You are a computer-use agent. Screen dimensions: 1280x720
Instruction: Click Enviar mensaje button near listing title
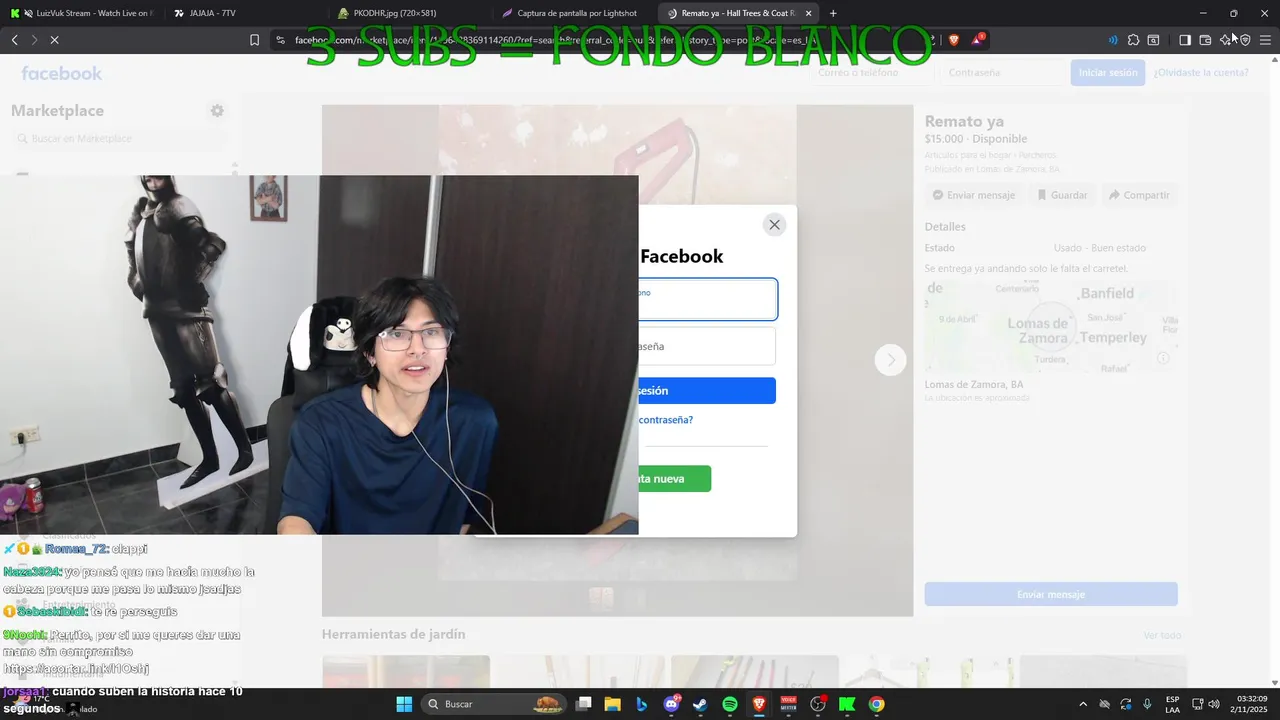click(x=974, y=195)
